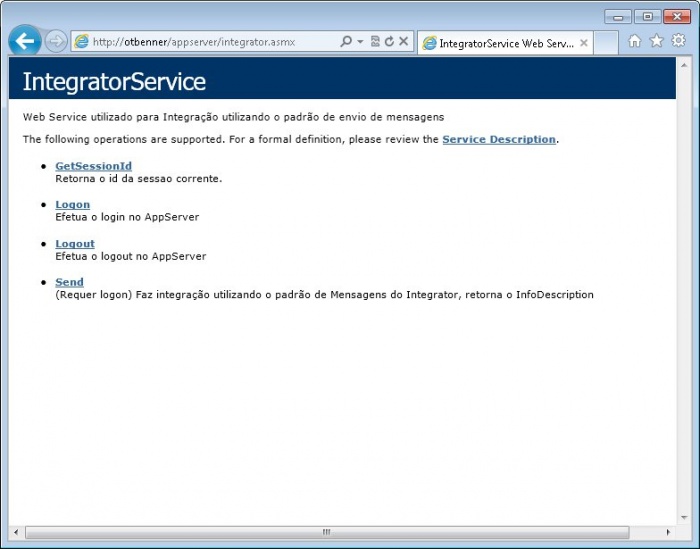Click the search magnifier in address bar
700x549 pixels.
[x=346, y=42]
